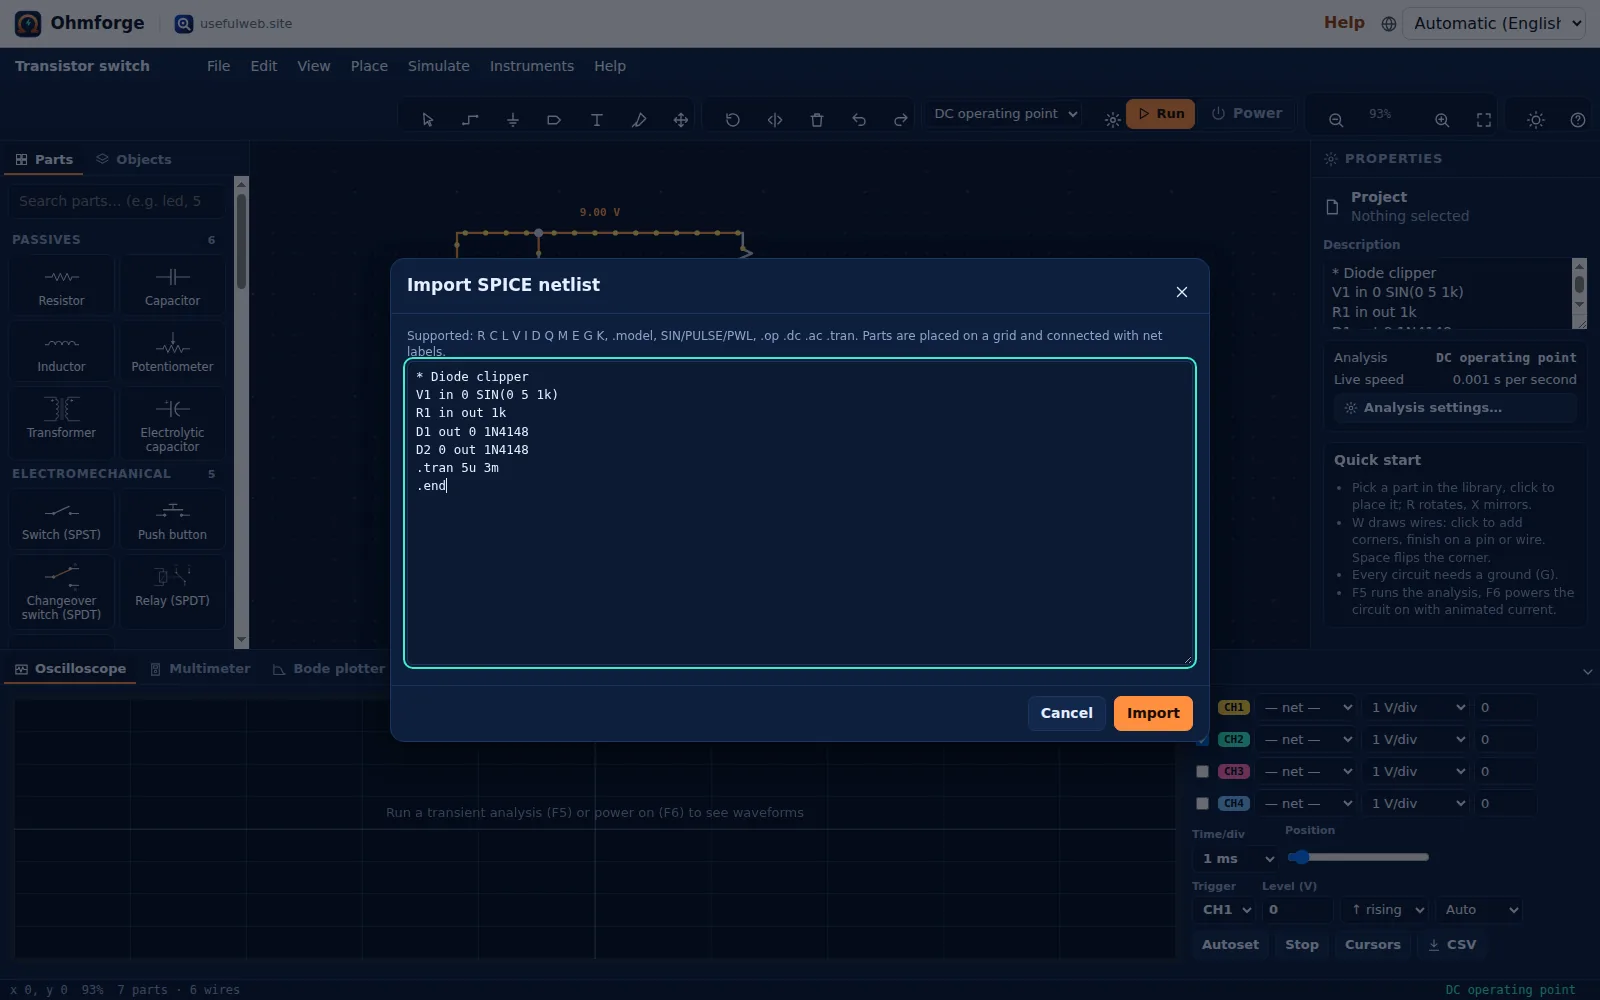Click the orange Import button
Viewport: 1600px width, 1000px height.
[x=1153, y=713]
